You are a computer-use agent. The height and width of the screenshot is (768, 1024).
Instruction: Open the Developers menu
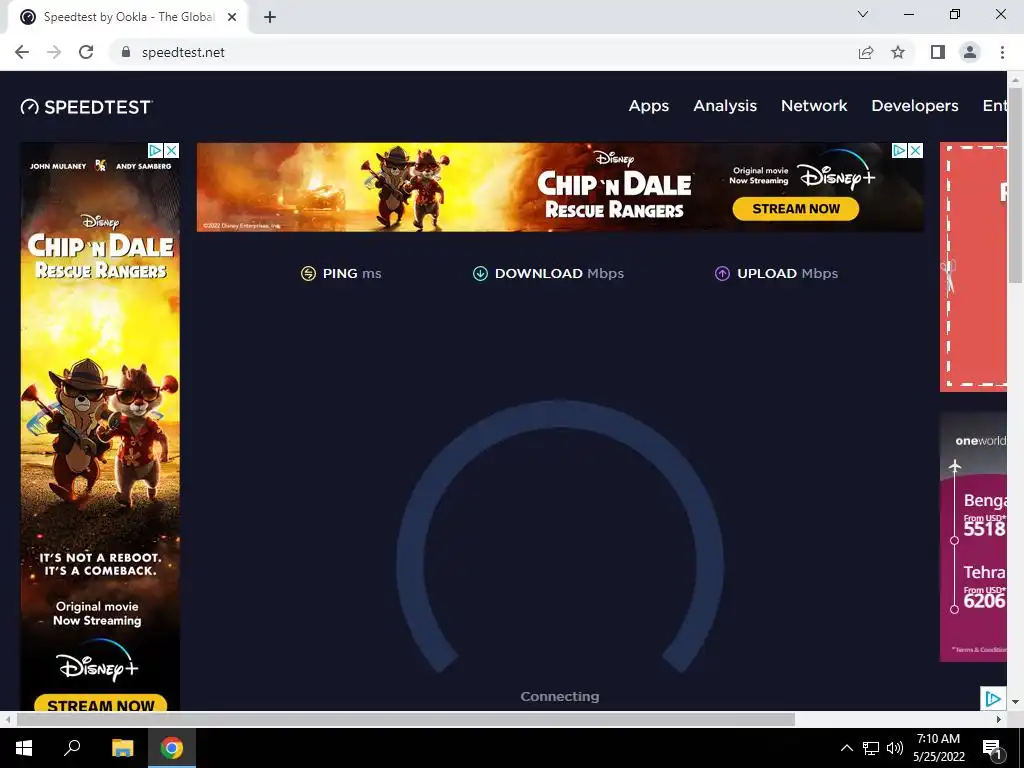tap(915, 106)
